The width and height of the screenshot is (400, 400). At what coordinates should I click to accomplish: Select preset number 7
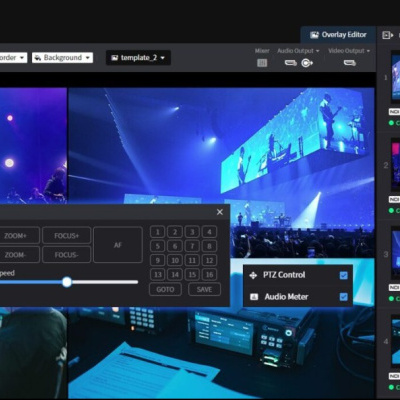pyautogui.click(x=192, y=246)
